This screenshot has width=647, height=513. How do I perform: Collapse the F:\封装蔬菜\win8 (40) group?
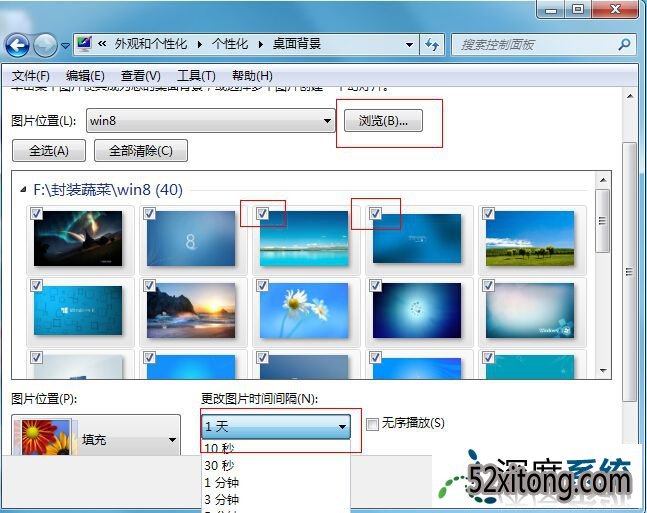click(x=24, y=190)
